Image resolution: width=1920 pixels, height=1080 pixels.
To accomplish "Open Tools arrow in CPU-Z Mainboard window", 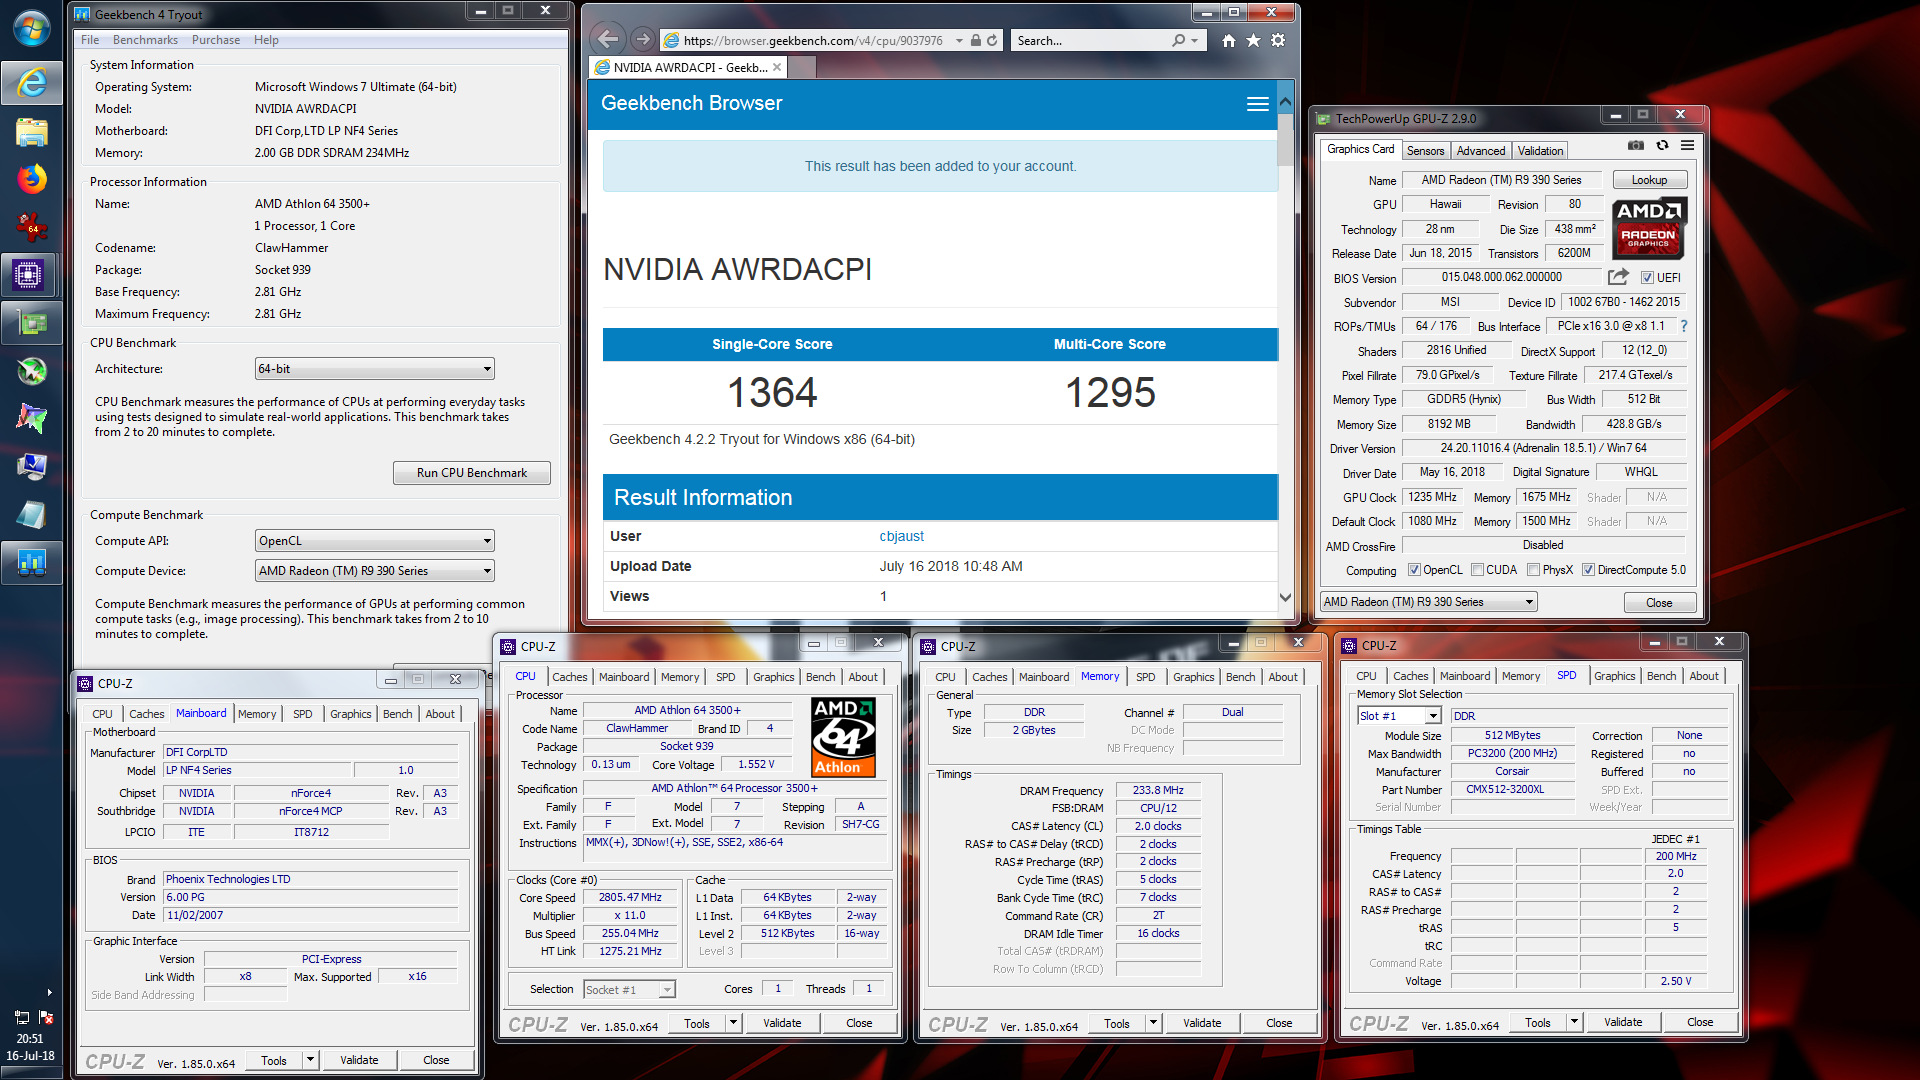I will click(311, 1060).
